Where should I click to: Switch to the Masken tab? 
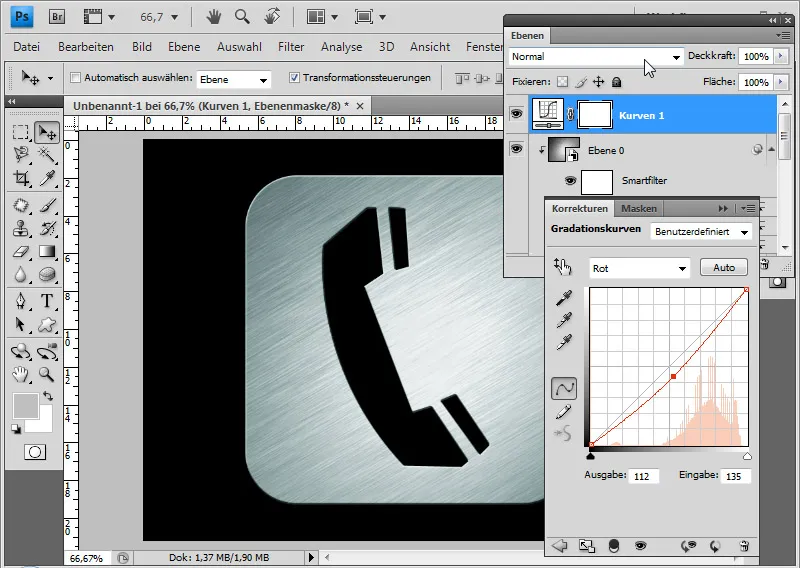[x=639, y=208]
